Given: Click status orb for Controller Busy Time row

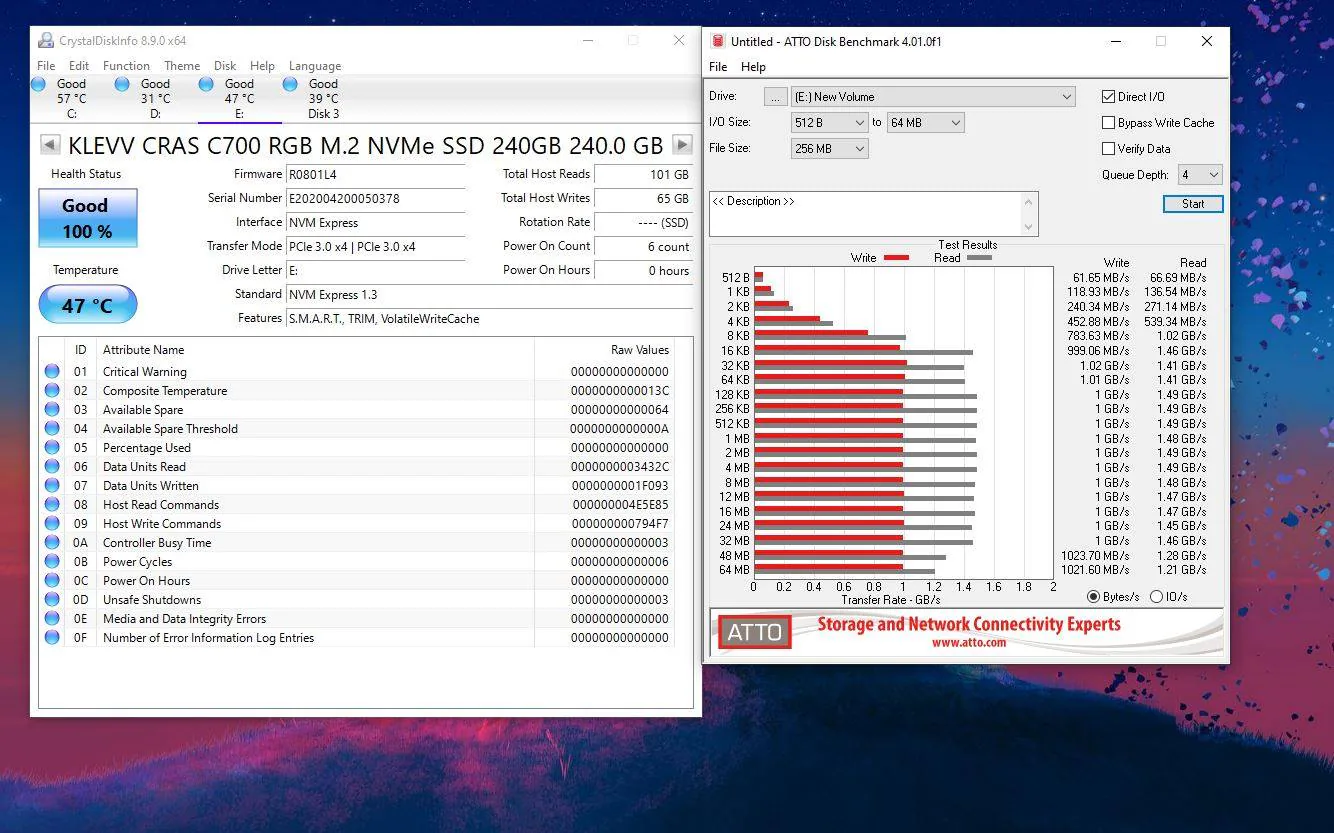Looking at the screenshot, I should 52,543.
